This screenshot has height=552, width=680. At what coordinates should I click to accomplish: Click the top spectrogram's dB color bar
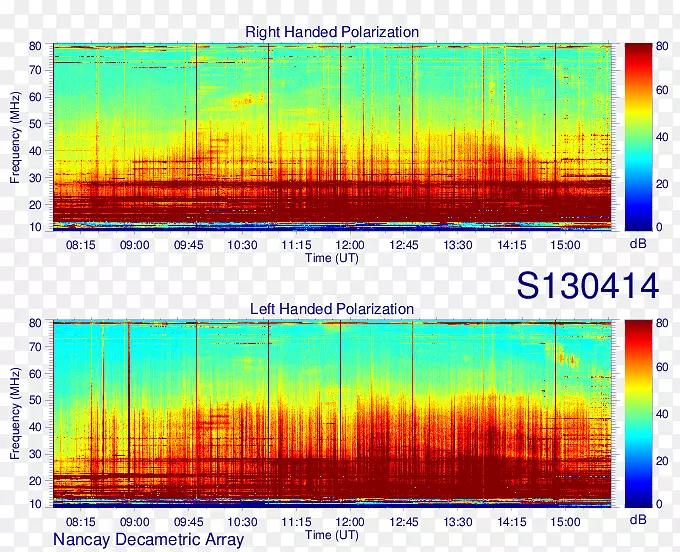(x=637, y=136)
